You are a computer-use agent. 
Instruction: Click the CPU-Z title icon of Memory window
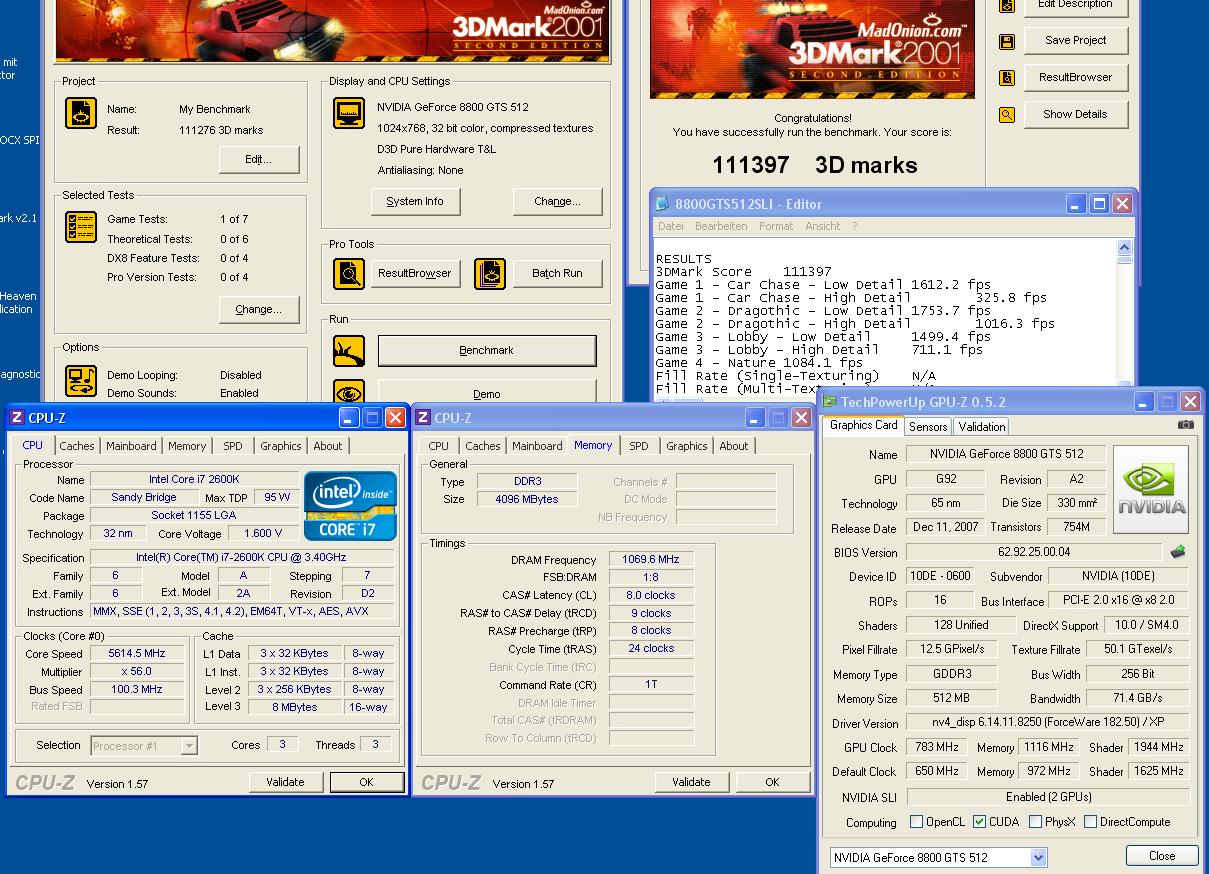(423, 417)
